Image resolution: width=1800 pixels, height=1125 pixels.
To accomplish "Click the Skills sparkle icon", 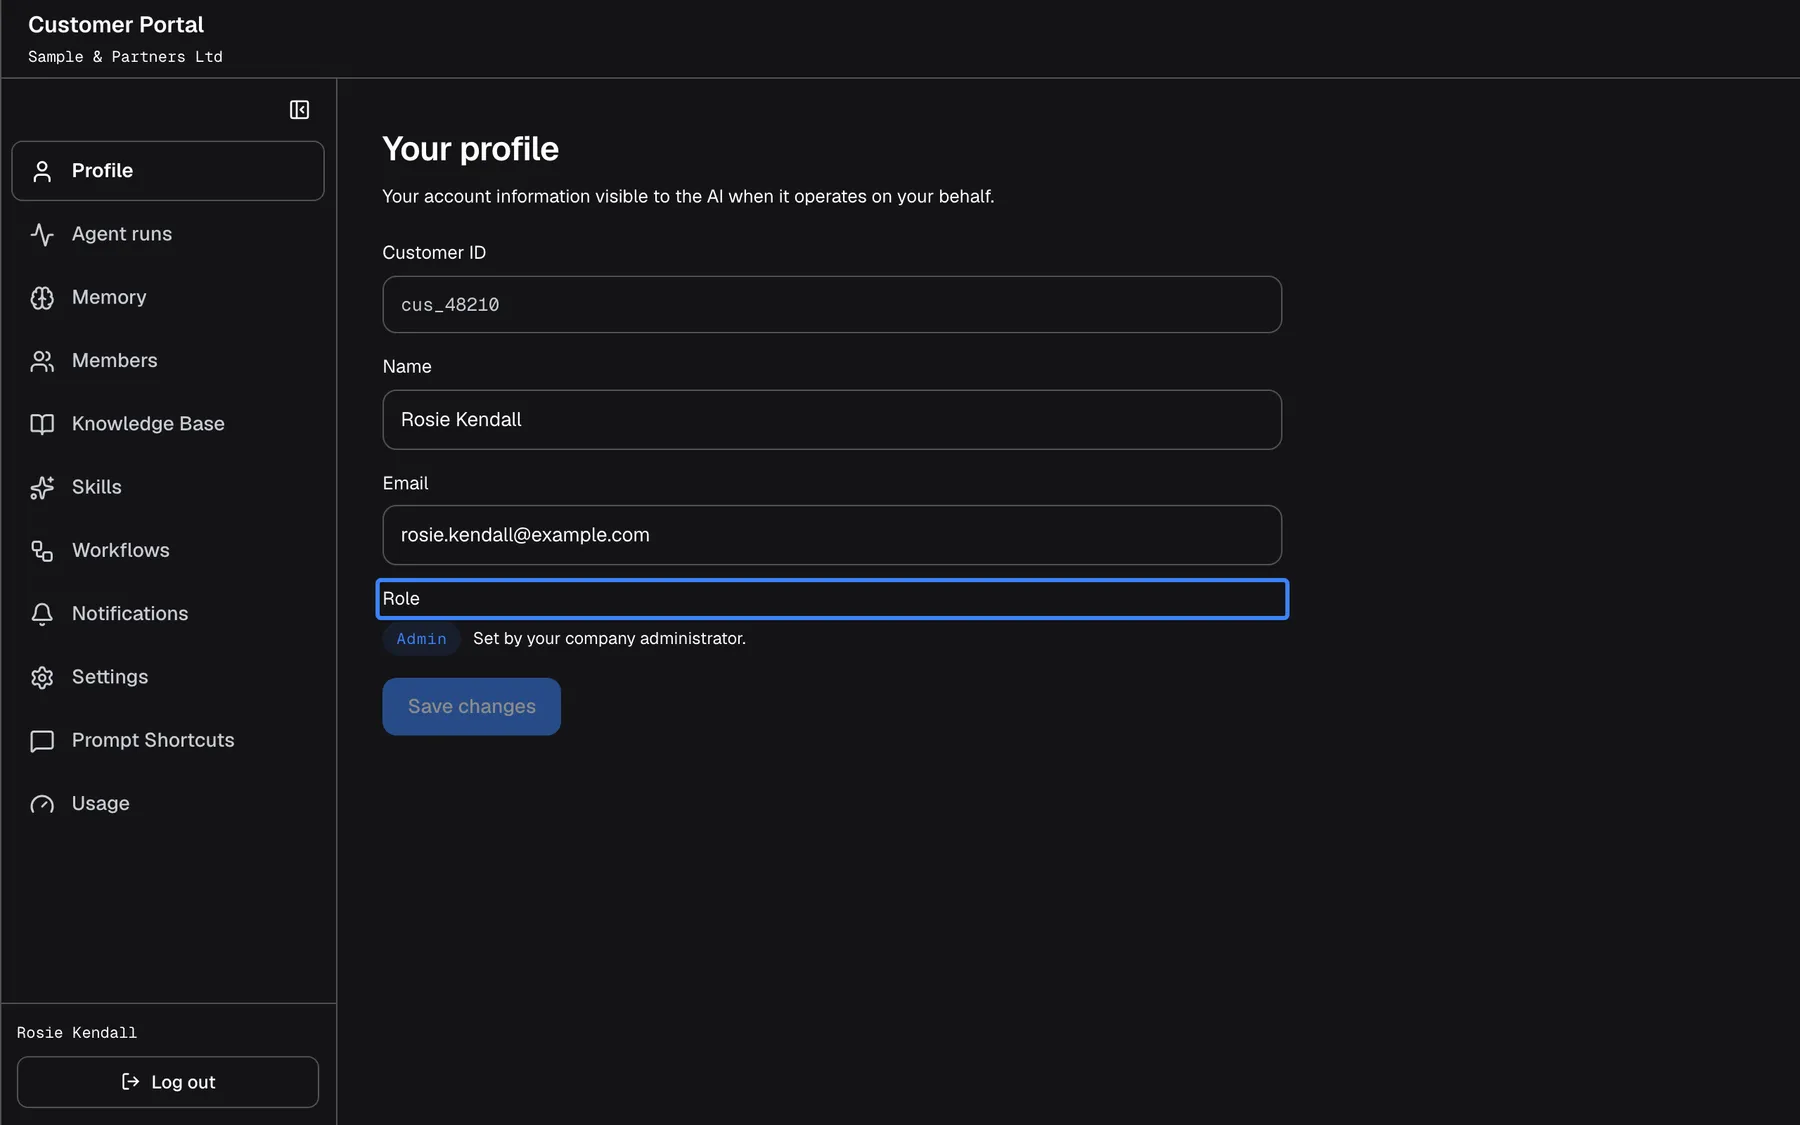I will (42, 487).
